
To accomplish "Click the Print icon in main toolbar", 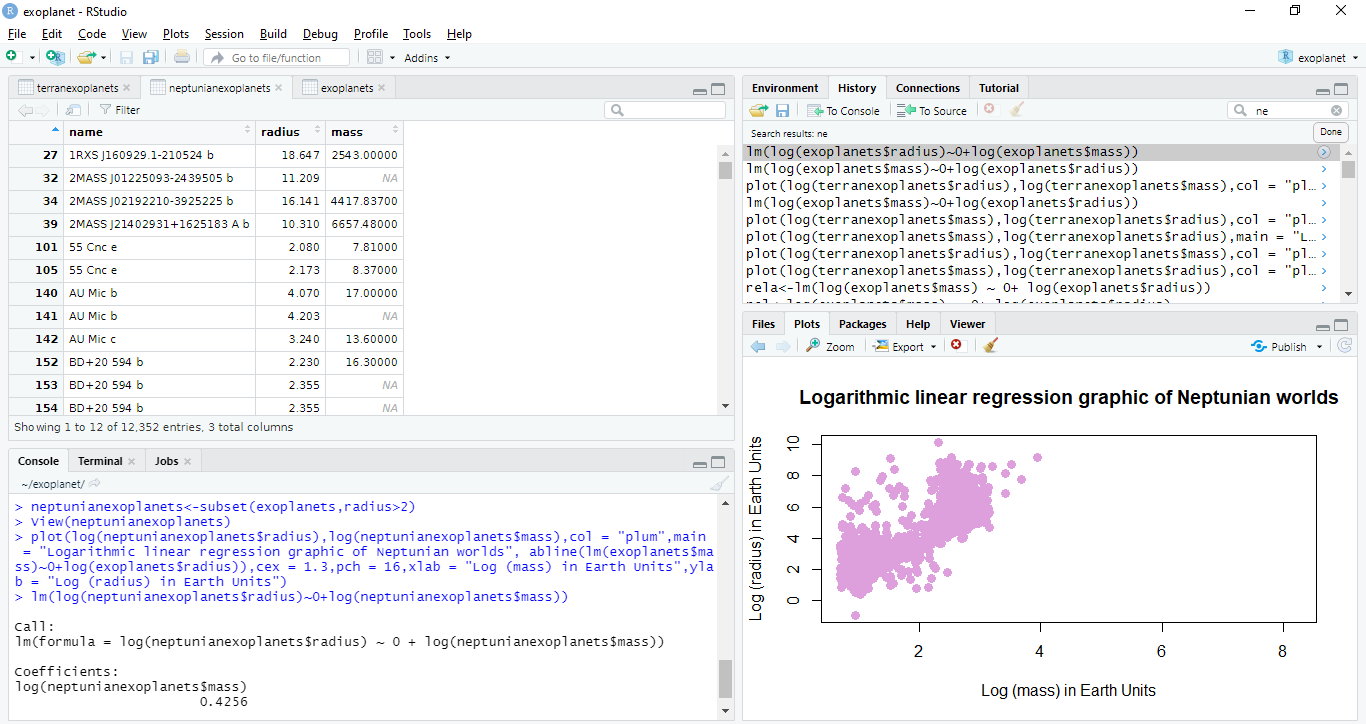I will [x=181, y=57].
